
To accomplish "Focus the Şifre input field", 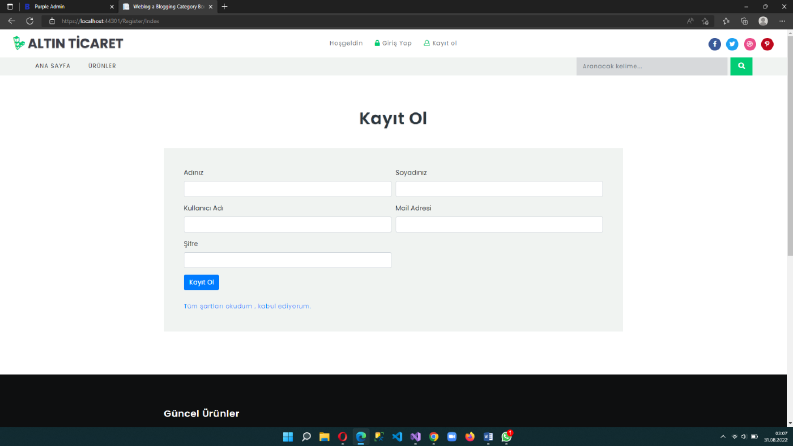I will [x=287, y=260].
